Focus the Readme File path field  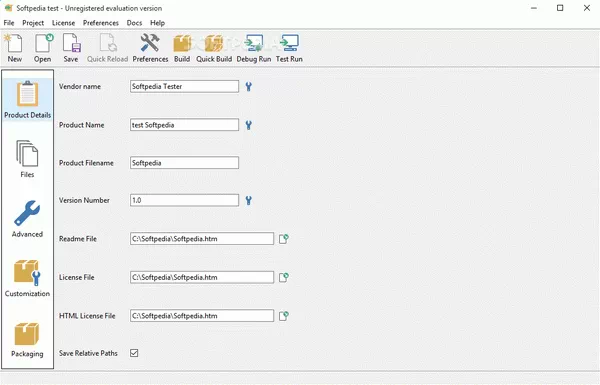click(x=202, y=239)
